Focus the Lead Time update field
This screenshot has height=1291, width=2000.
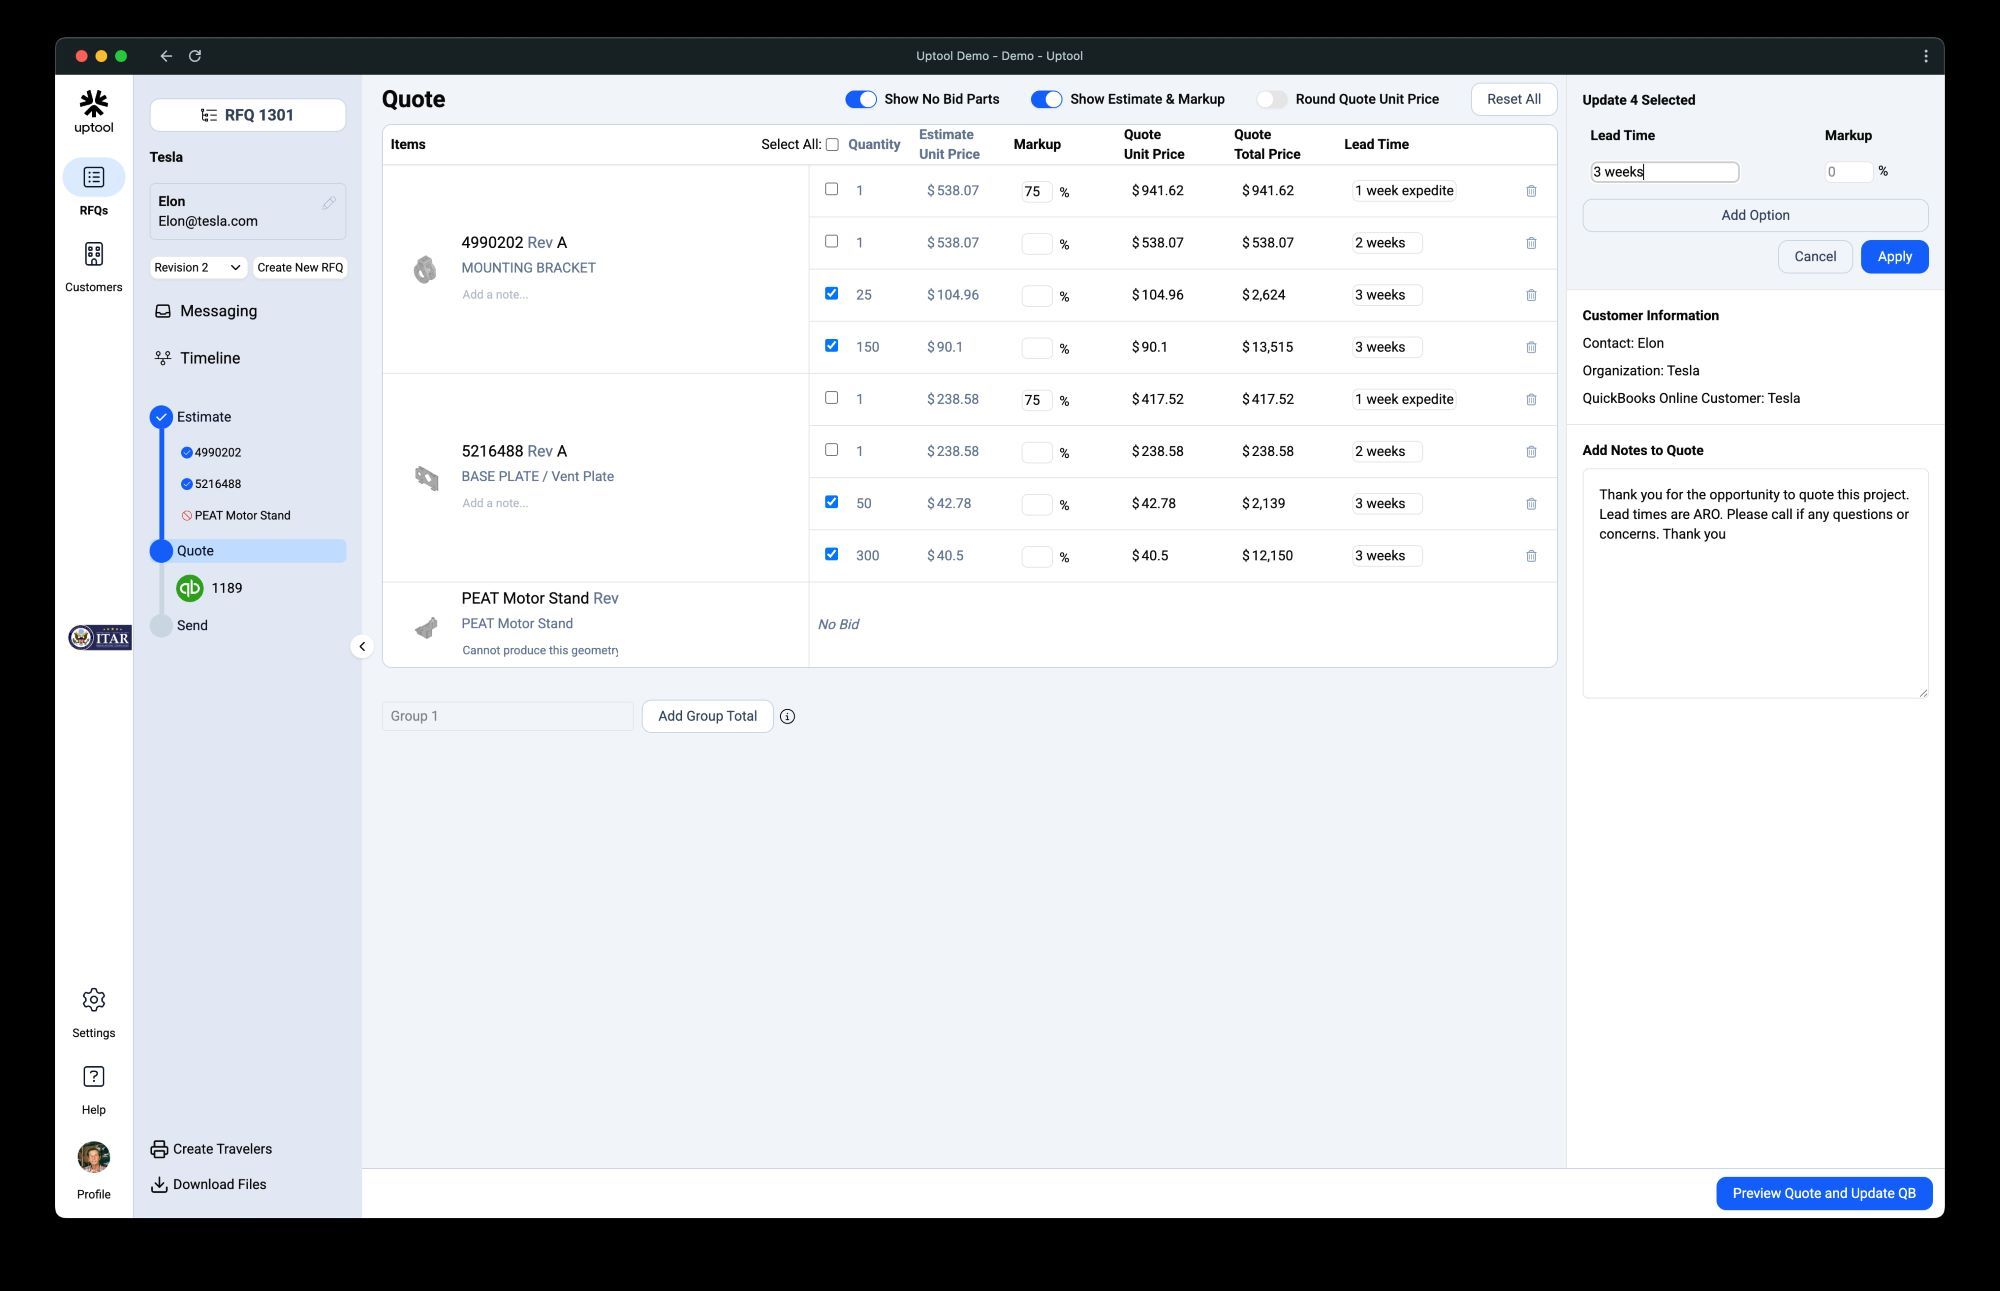click(x=1665, y=172)
